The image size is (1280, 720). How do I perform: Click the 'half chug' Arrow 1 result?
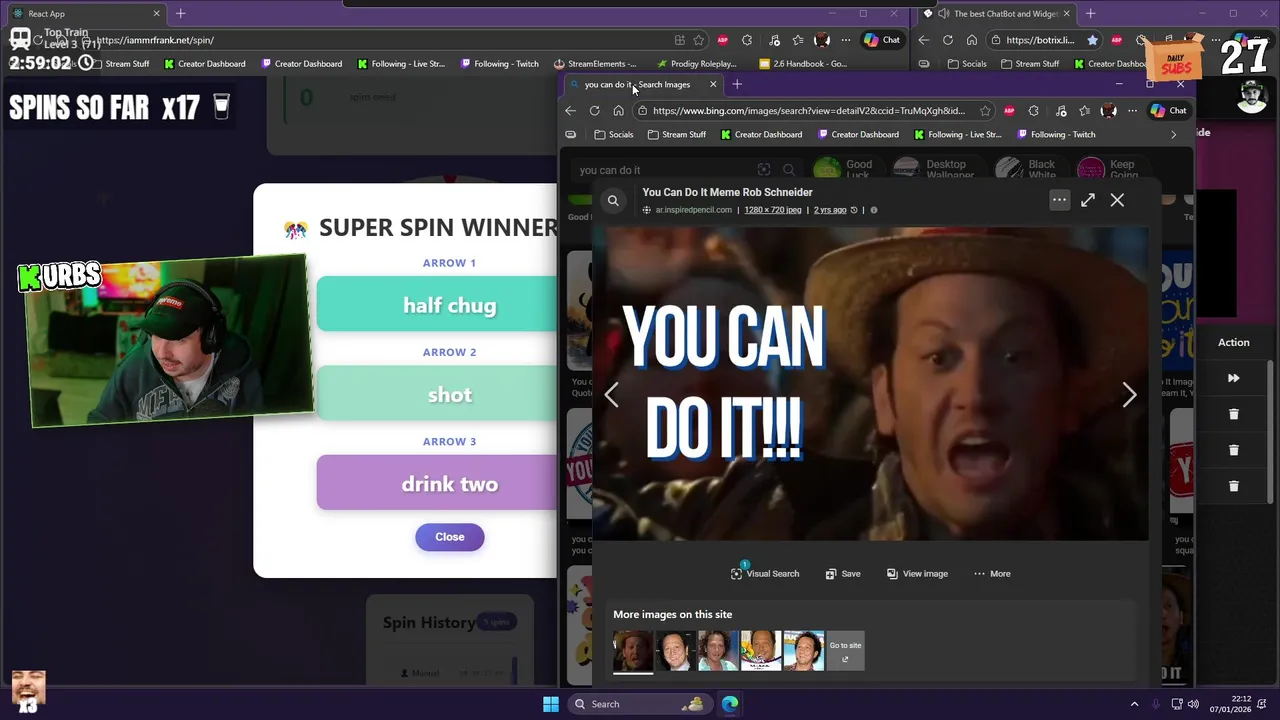click(438, 305)
